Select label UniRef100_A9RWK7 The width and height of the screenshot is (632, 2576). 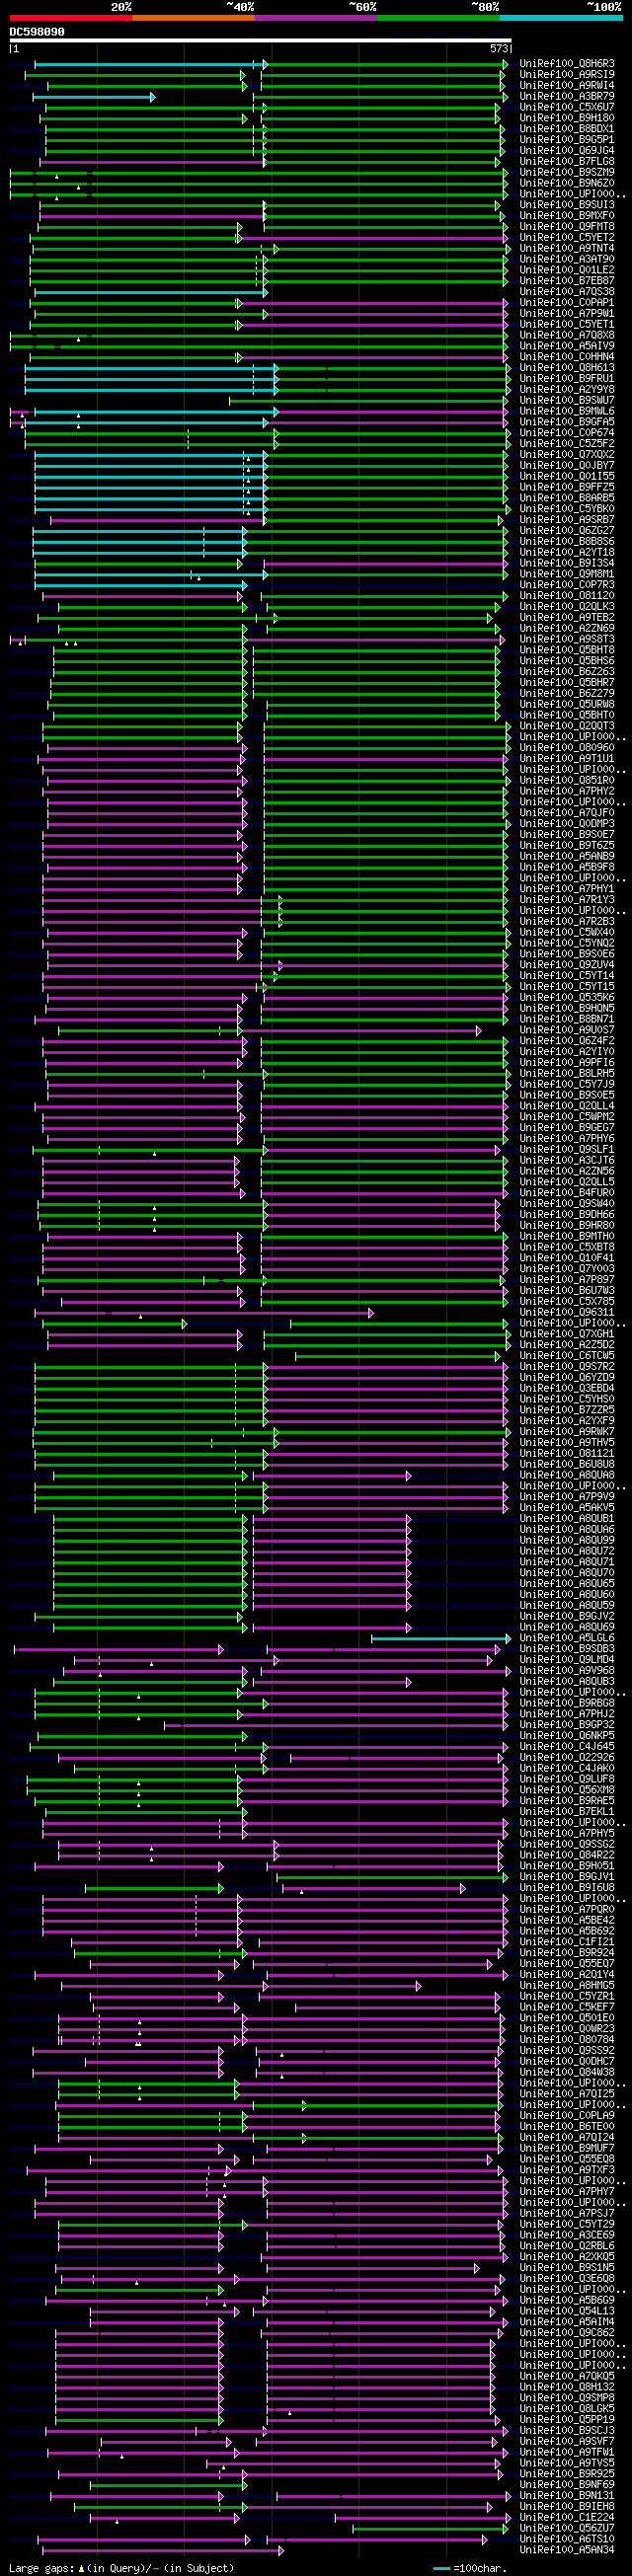[567, 1431]
